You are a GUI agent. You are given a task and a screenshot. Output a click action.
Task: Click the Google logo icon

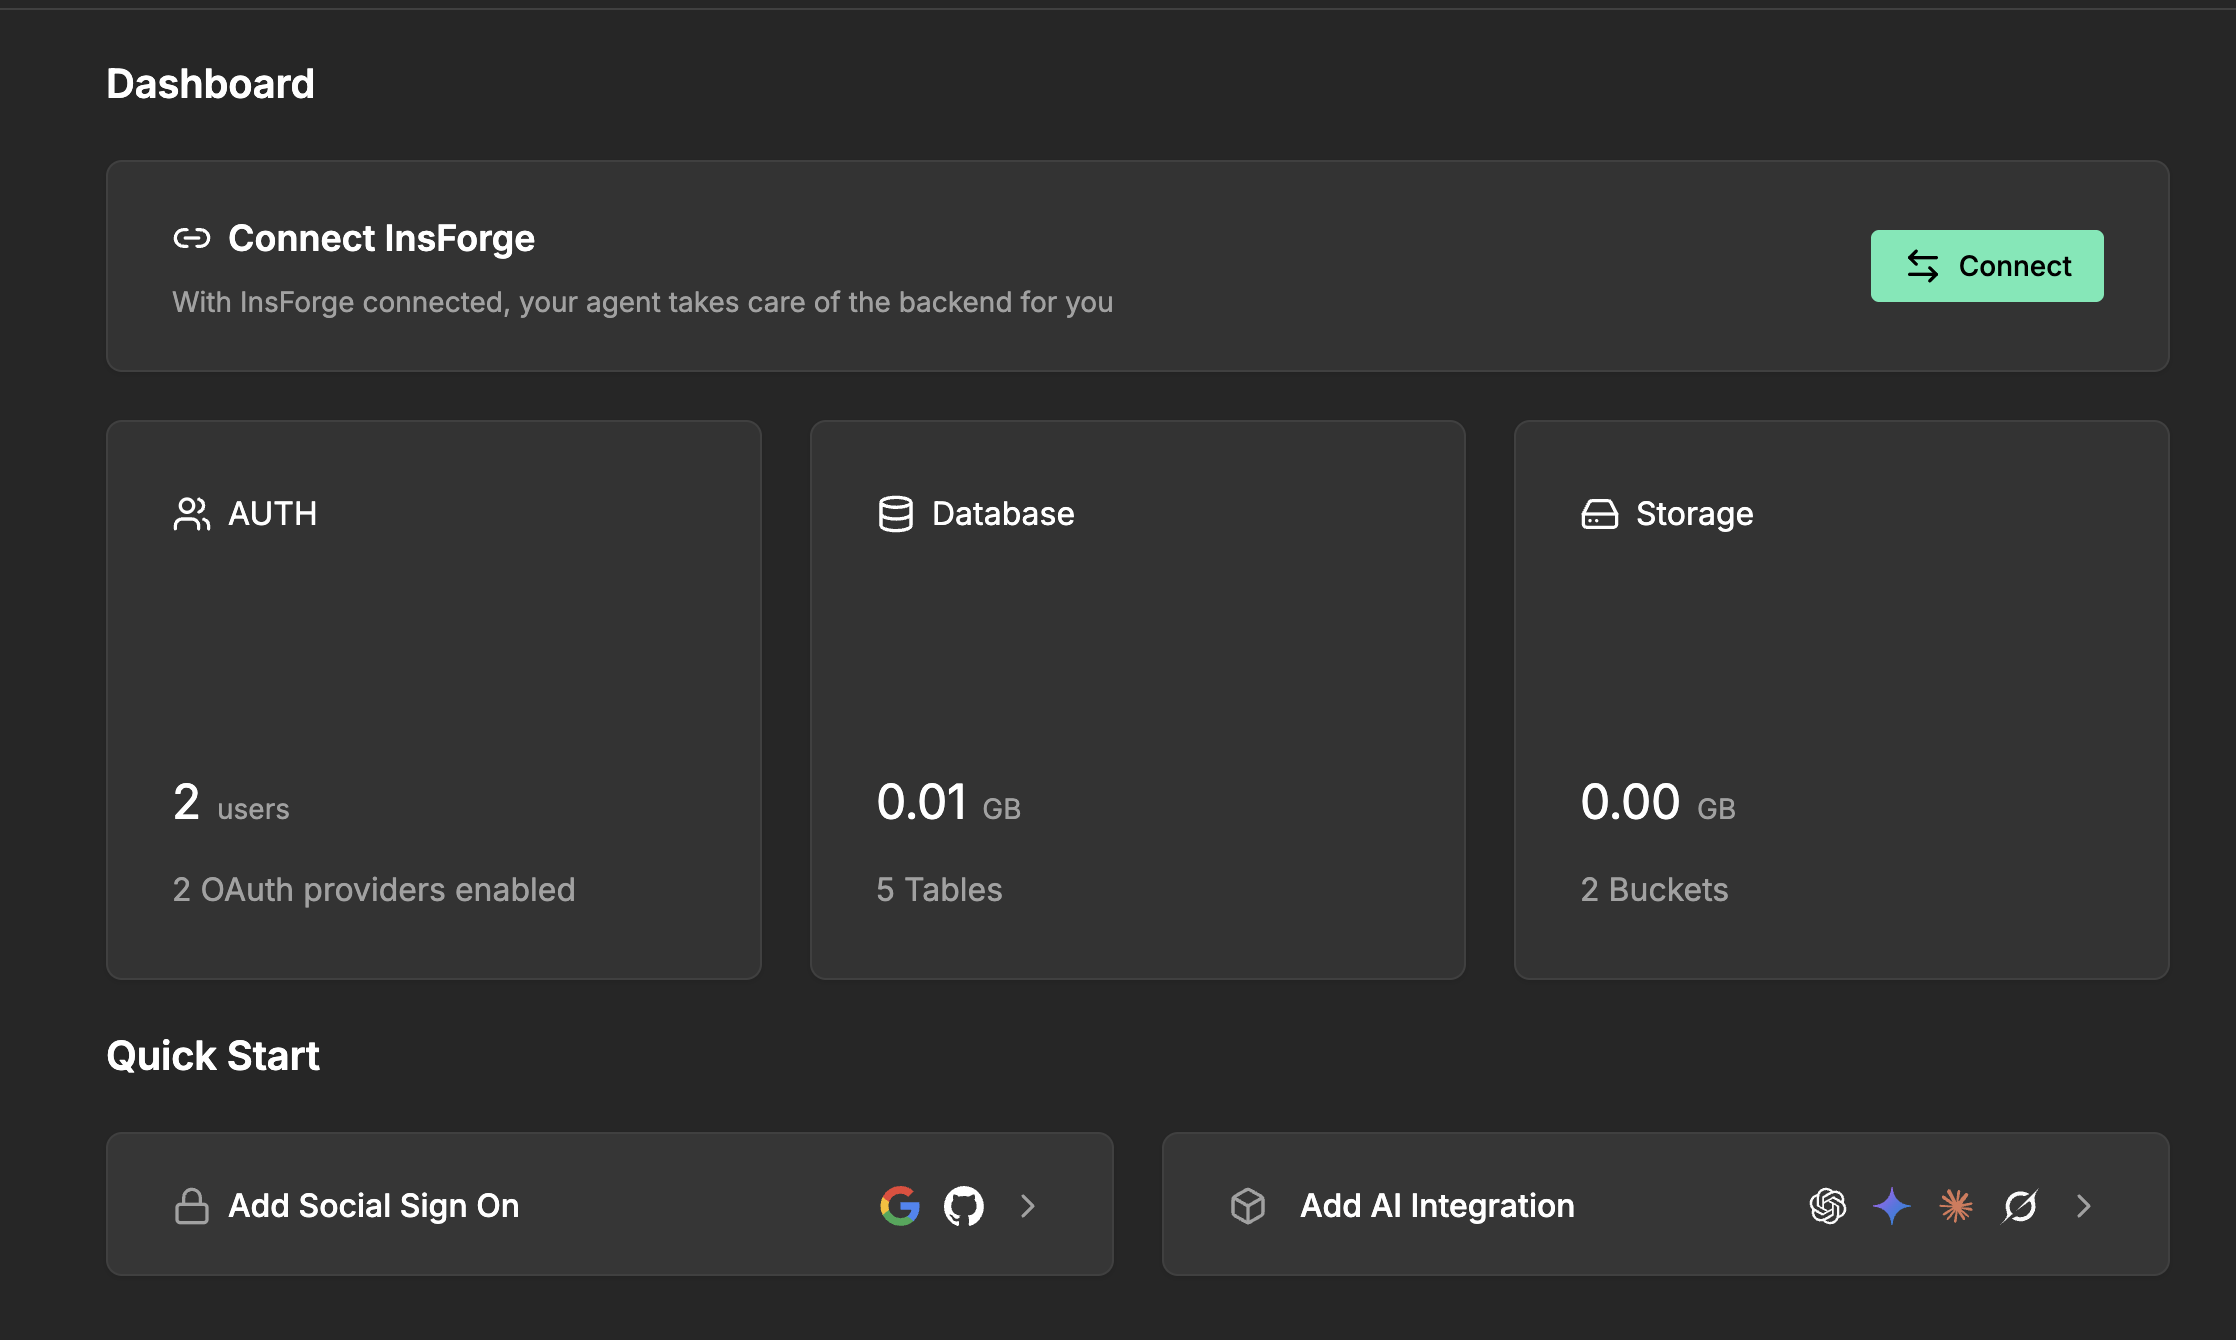tap(900, 1205)
